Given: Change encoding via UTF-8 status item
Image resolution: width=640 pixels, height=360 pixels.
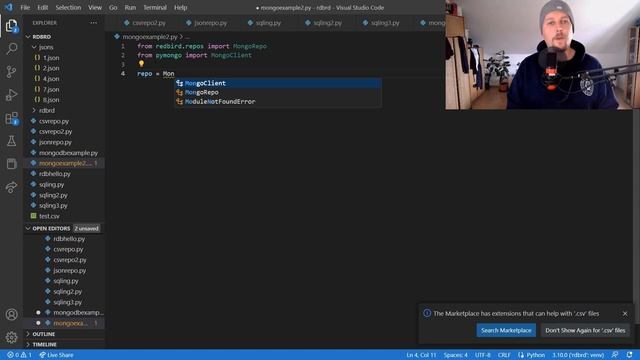Looking at the screenshot, I should tap(482, 355).
